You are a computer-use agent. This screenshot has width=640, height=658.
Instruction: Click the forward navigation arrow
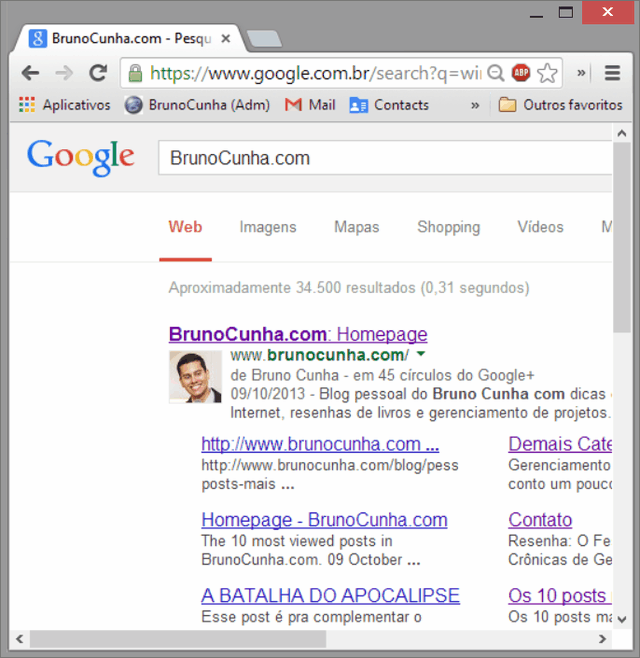click(x=64, y=73)
